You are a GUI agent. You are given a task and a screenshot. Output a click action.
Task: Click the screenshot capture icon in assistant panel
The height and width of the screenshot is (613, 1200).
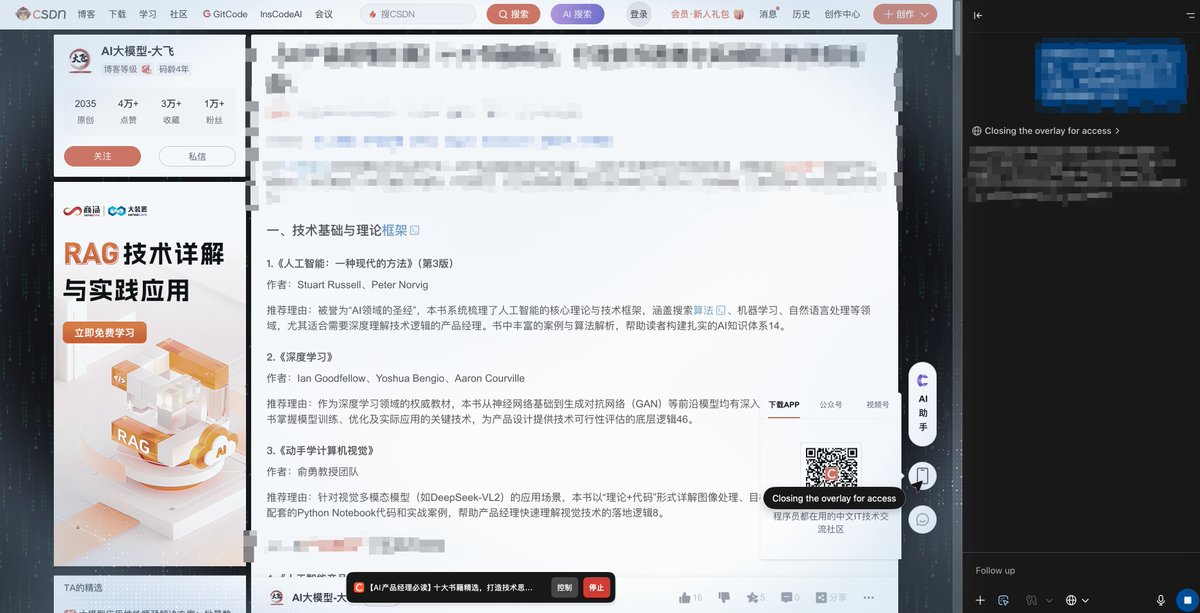[x=1003, y=600]
